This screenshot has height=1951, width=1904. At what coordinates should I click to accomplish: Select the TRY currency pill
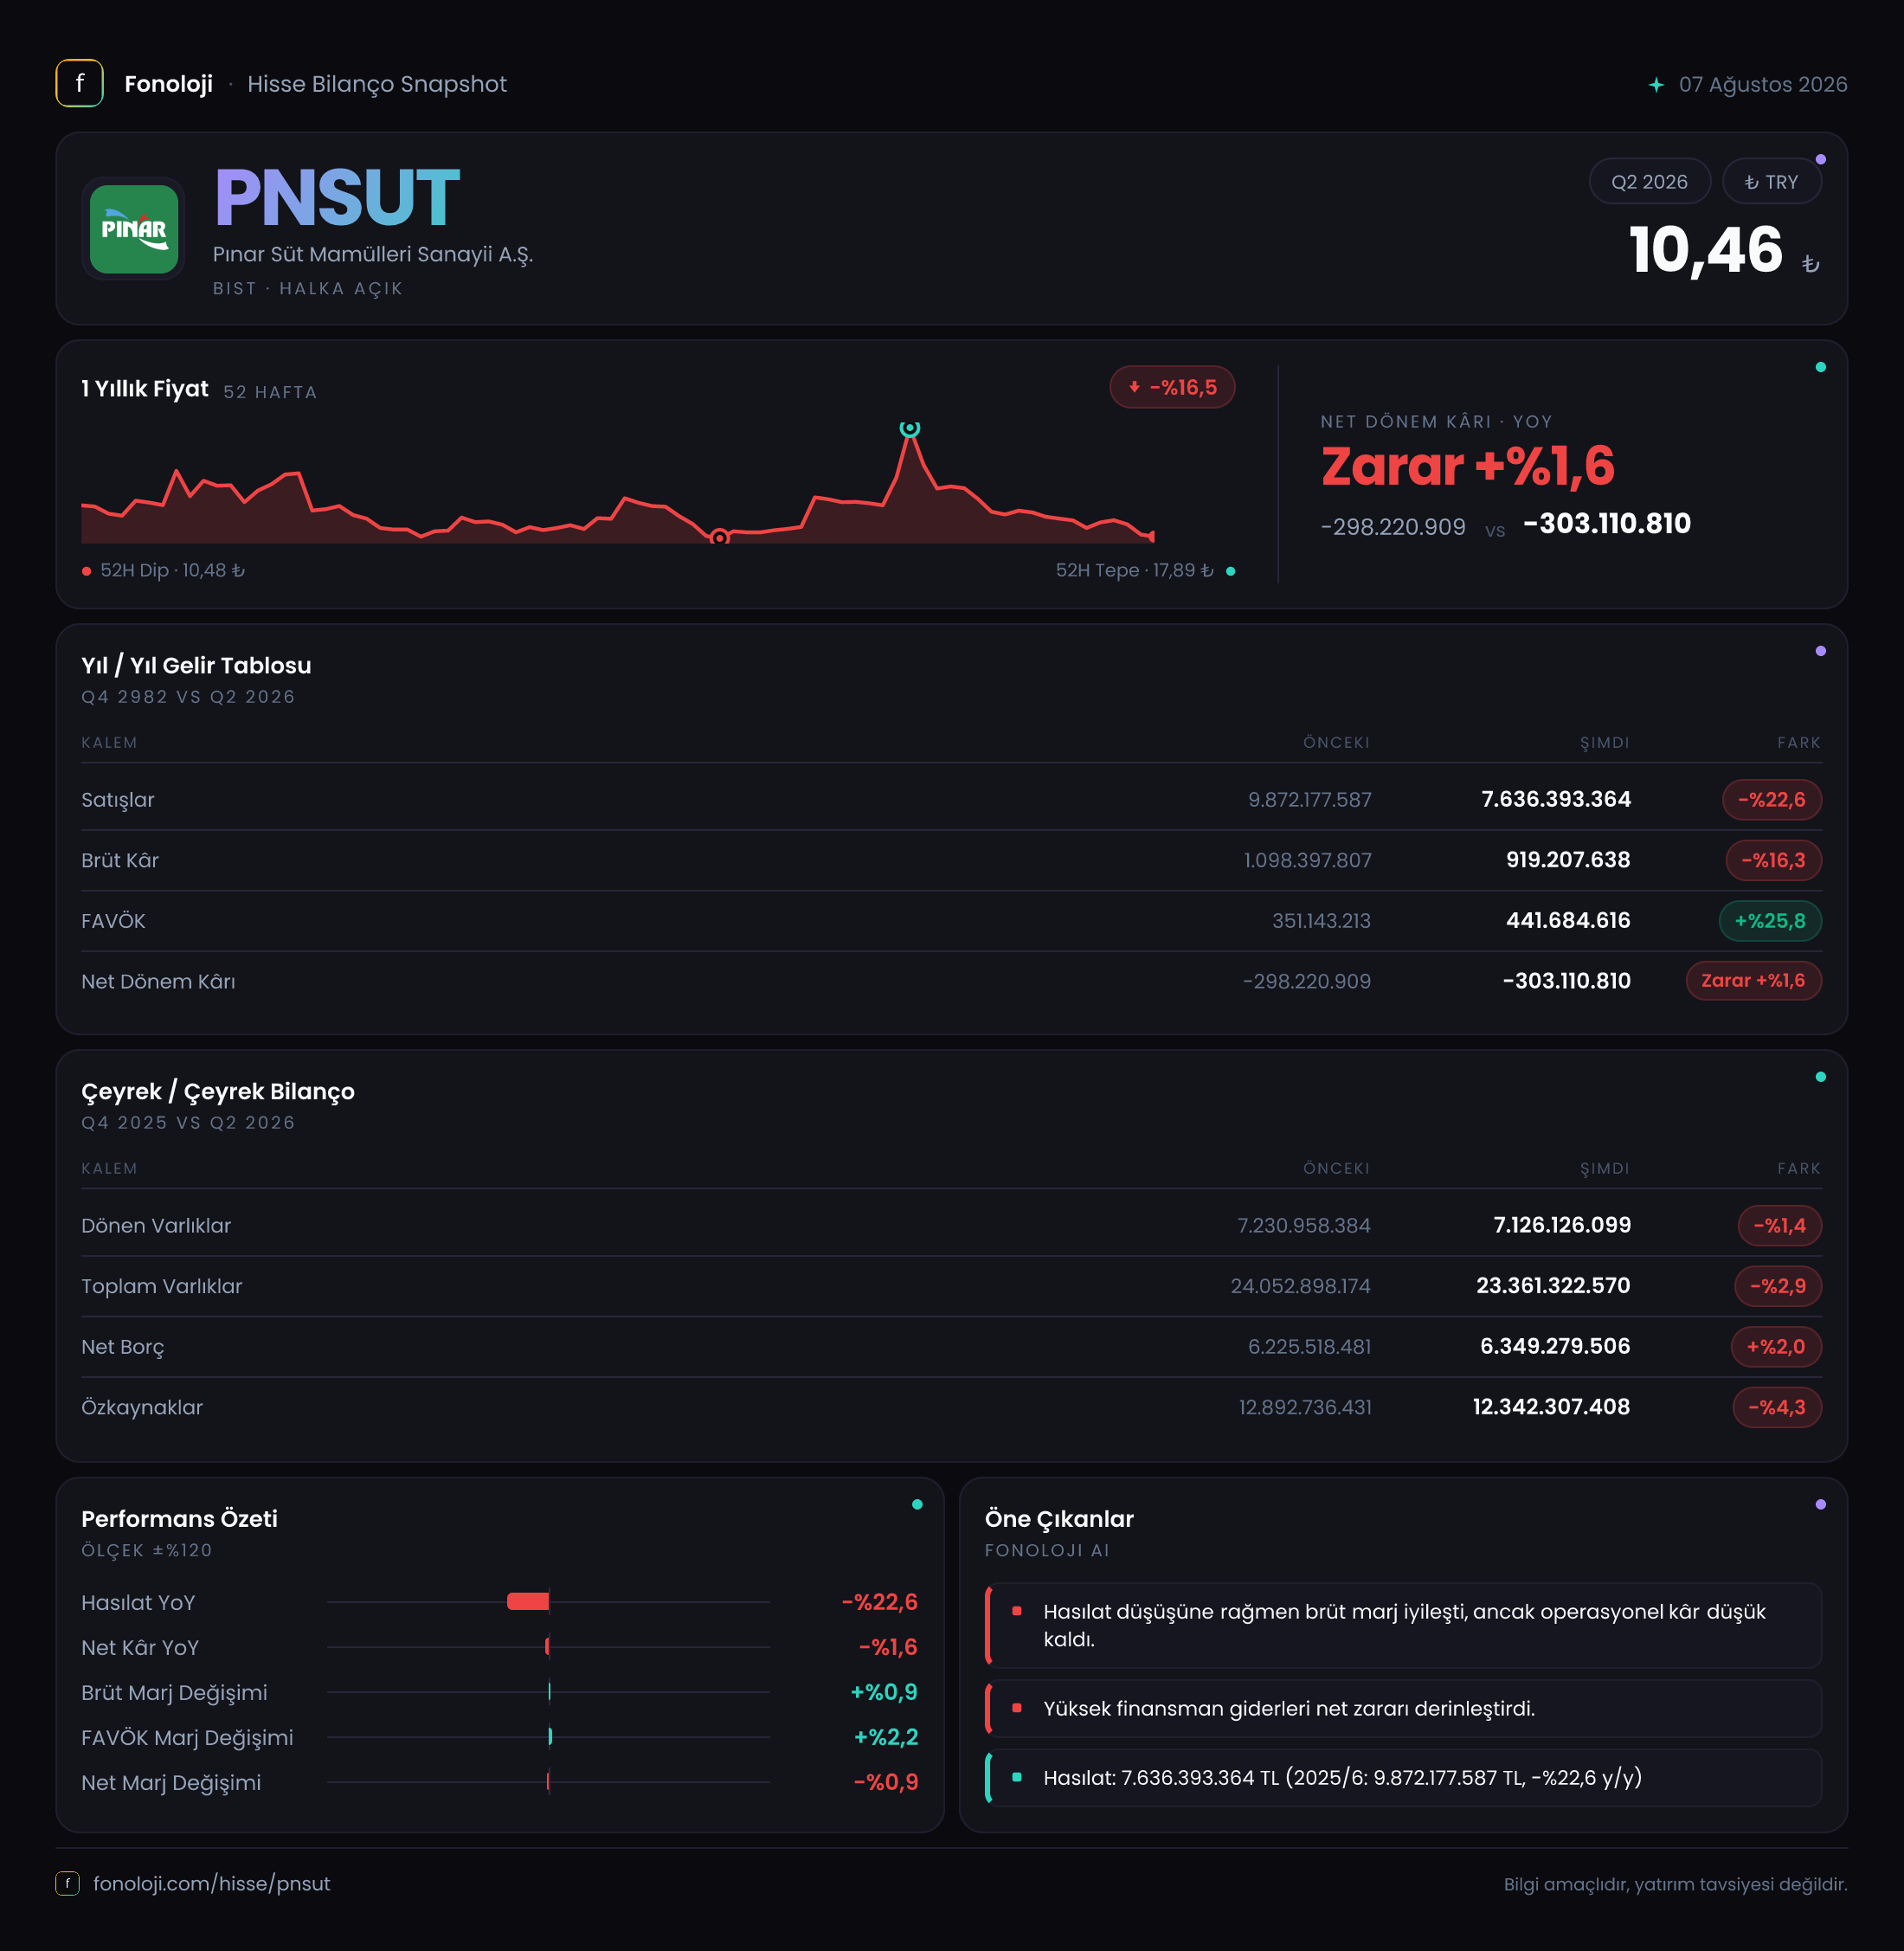click(1771, 181)
